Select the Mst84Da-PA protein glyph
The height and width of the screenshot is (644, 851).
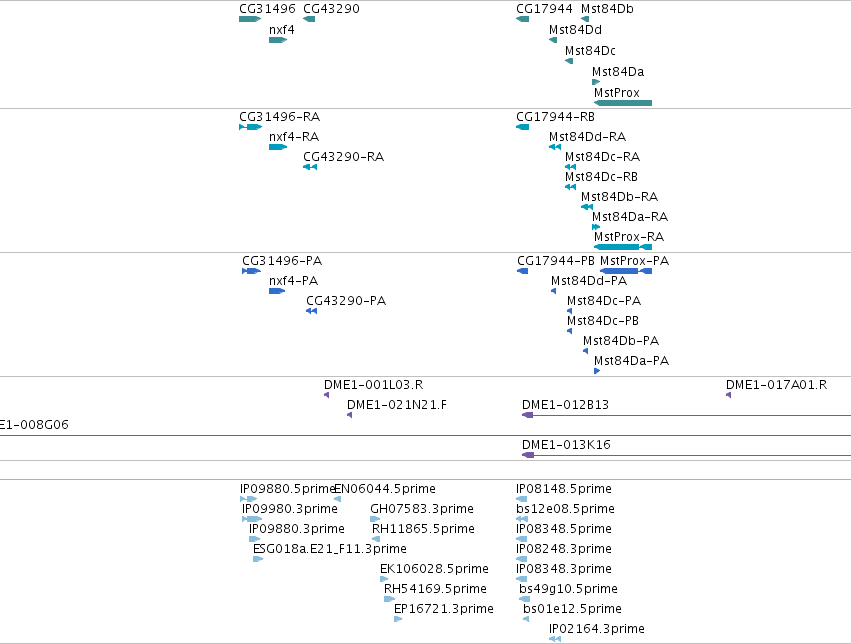tap(597, 371)
